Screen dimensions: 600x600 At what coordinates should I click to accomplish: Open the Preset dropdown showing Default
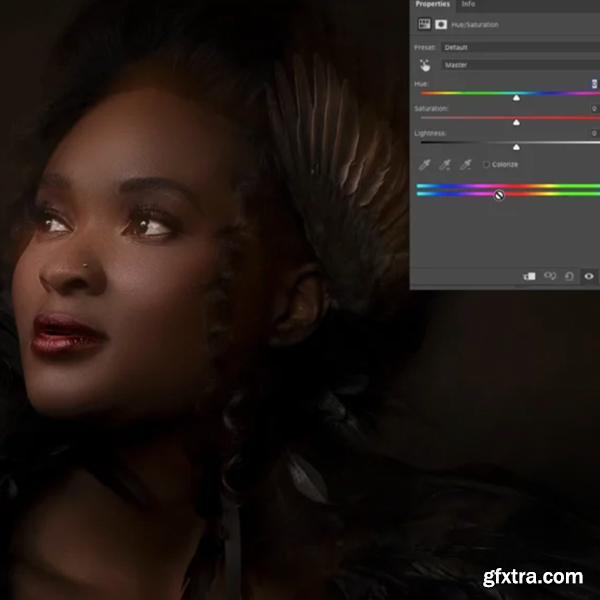click(520, 47)
